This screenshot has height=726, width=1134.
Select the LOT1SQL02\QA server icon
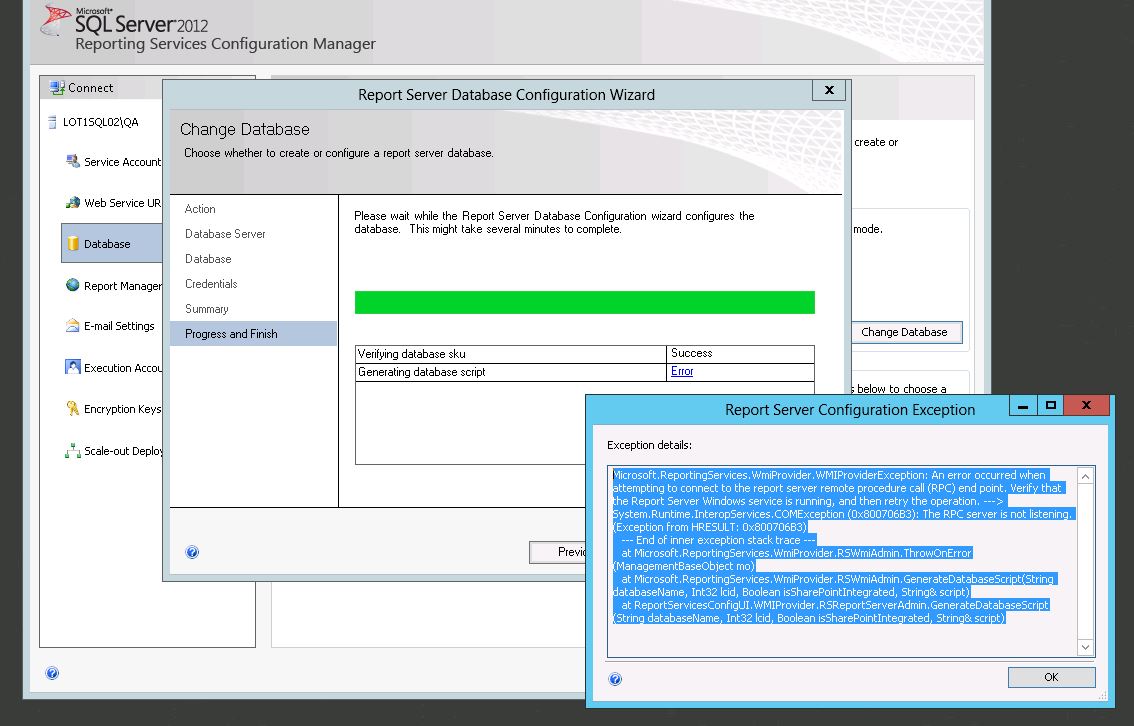(x=52, y=122)
